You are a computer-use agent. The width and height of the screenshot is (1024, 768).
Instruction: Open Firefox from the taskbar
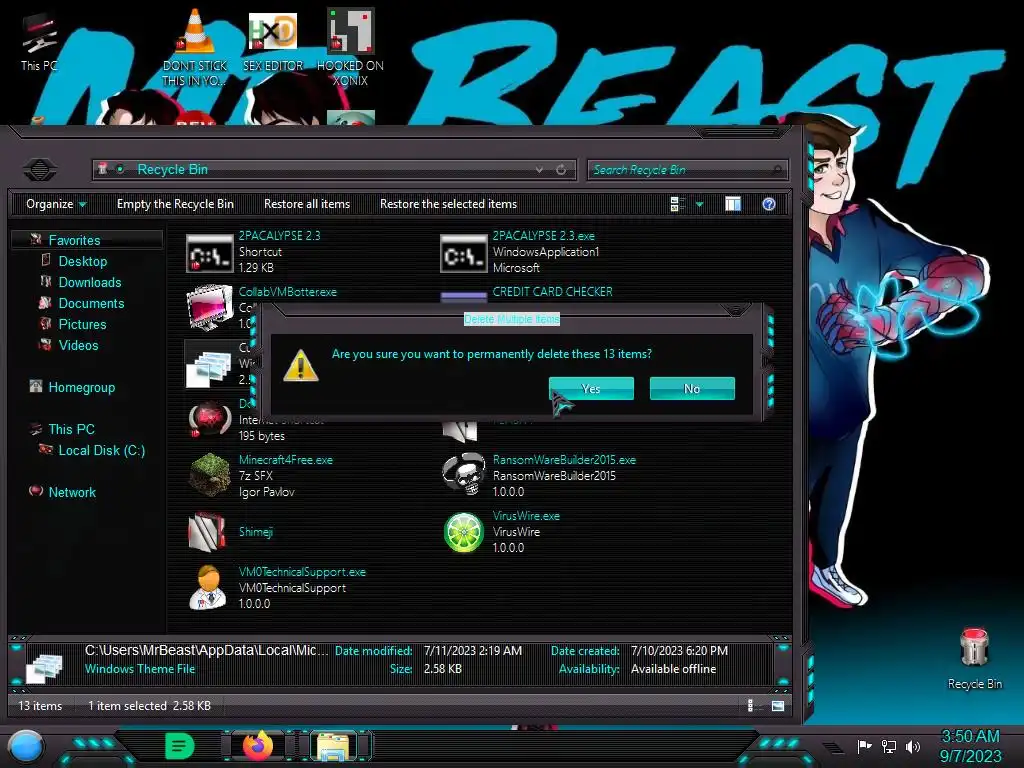pyautogui.click(x=257, y=746)
